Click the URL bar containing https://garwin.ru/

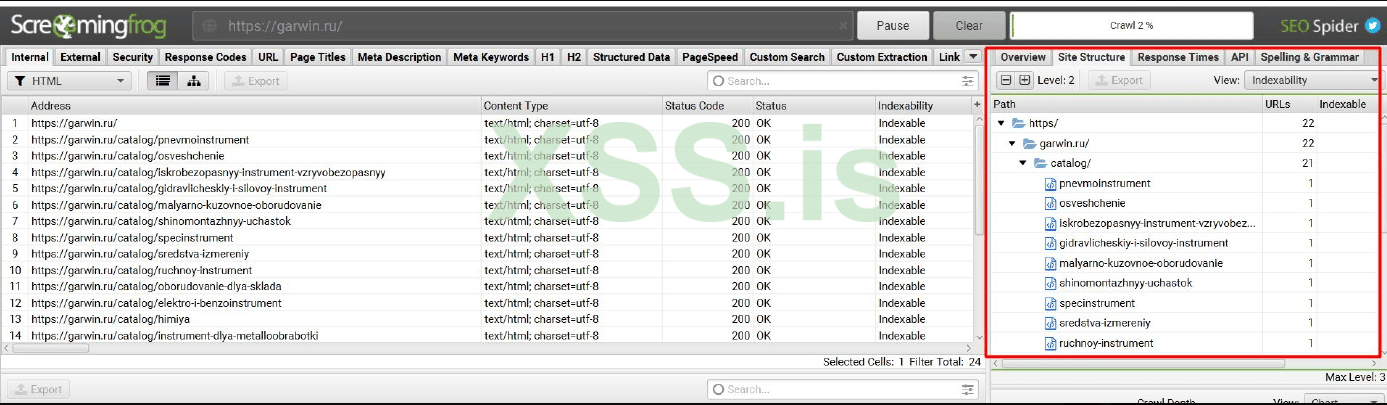tap(524, 26)
